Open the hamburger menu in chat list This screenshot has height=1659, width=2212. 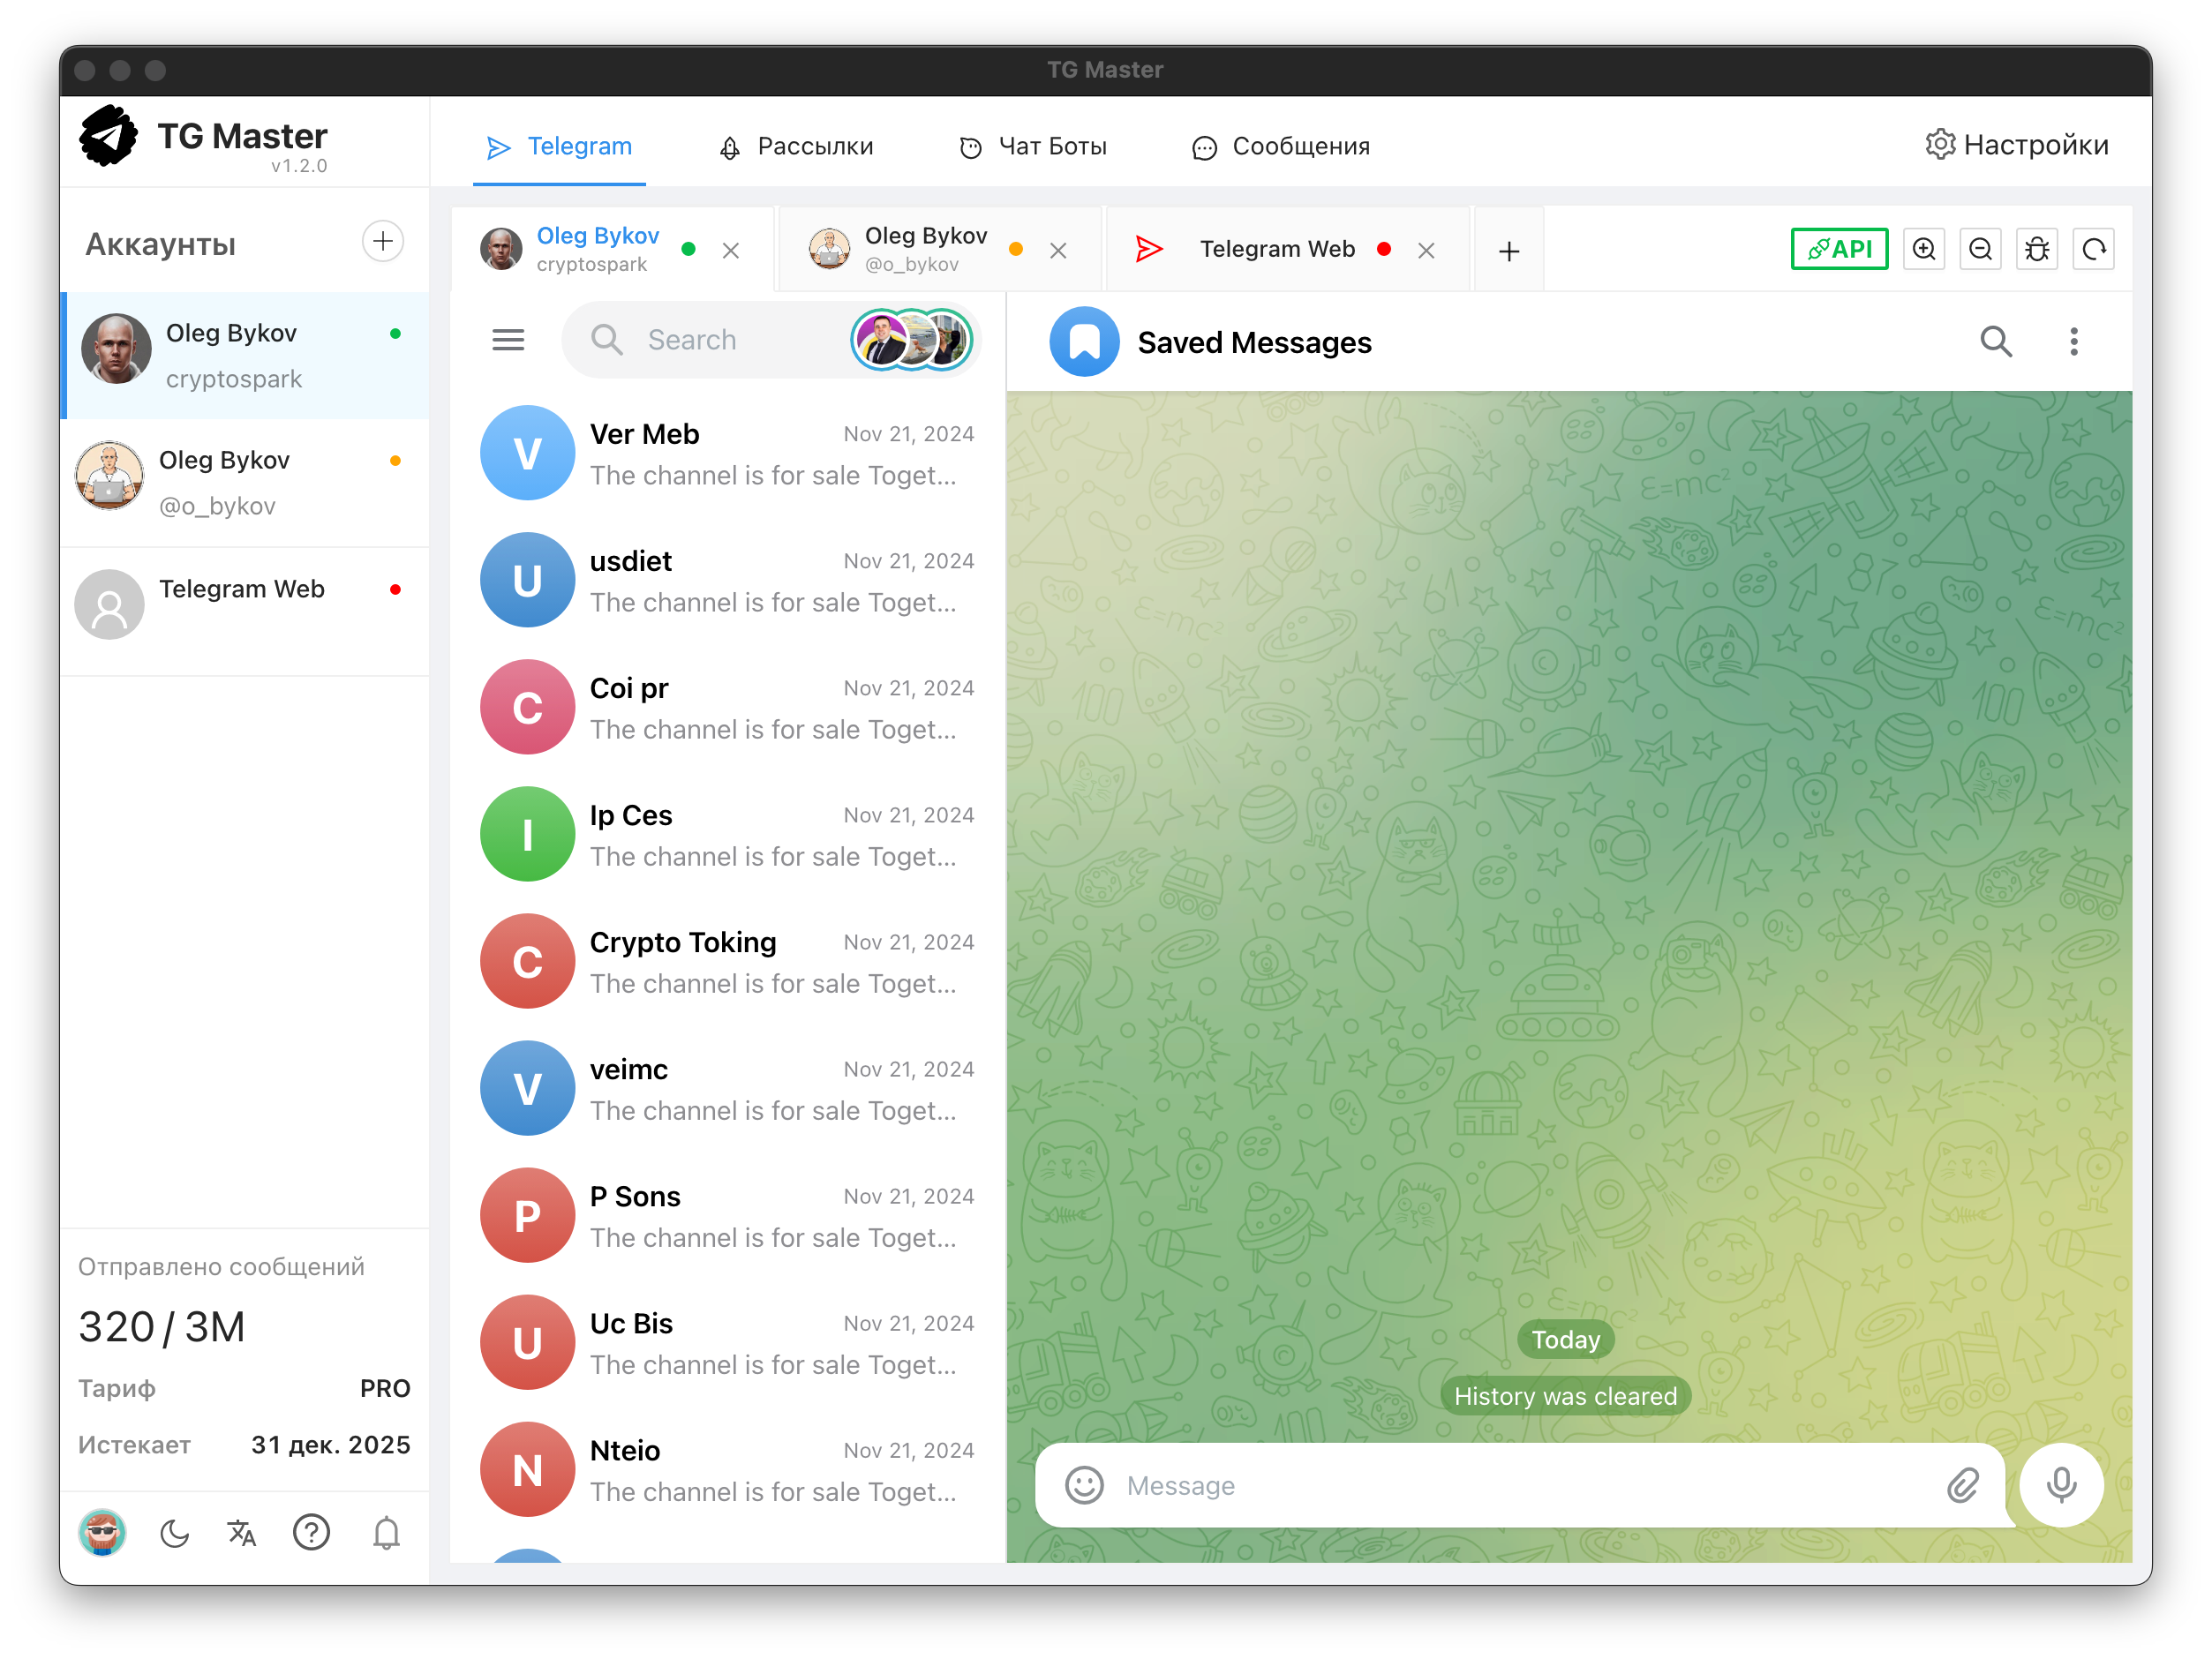(x=508, y=340)
